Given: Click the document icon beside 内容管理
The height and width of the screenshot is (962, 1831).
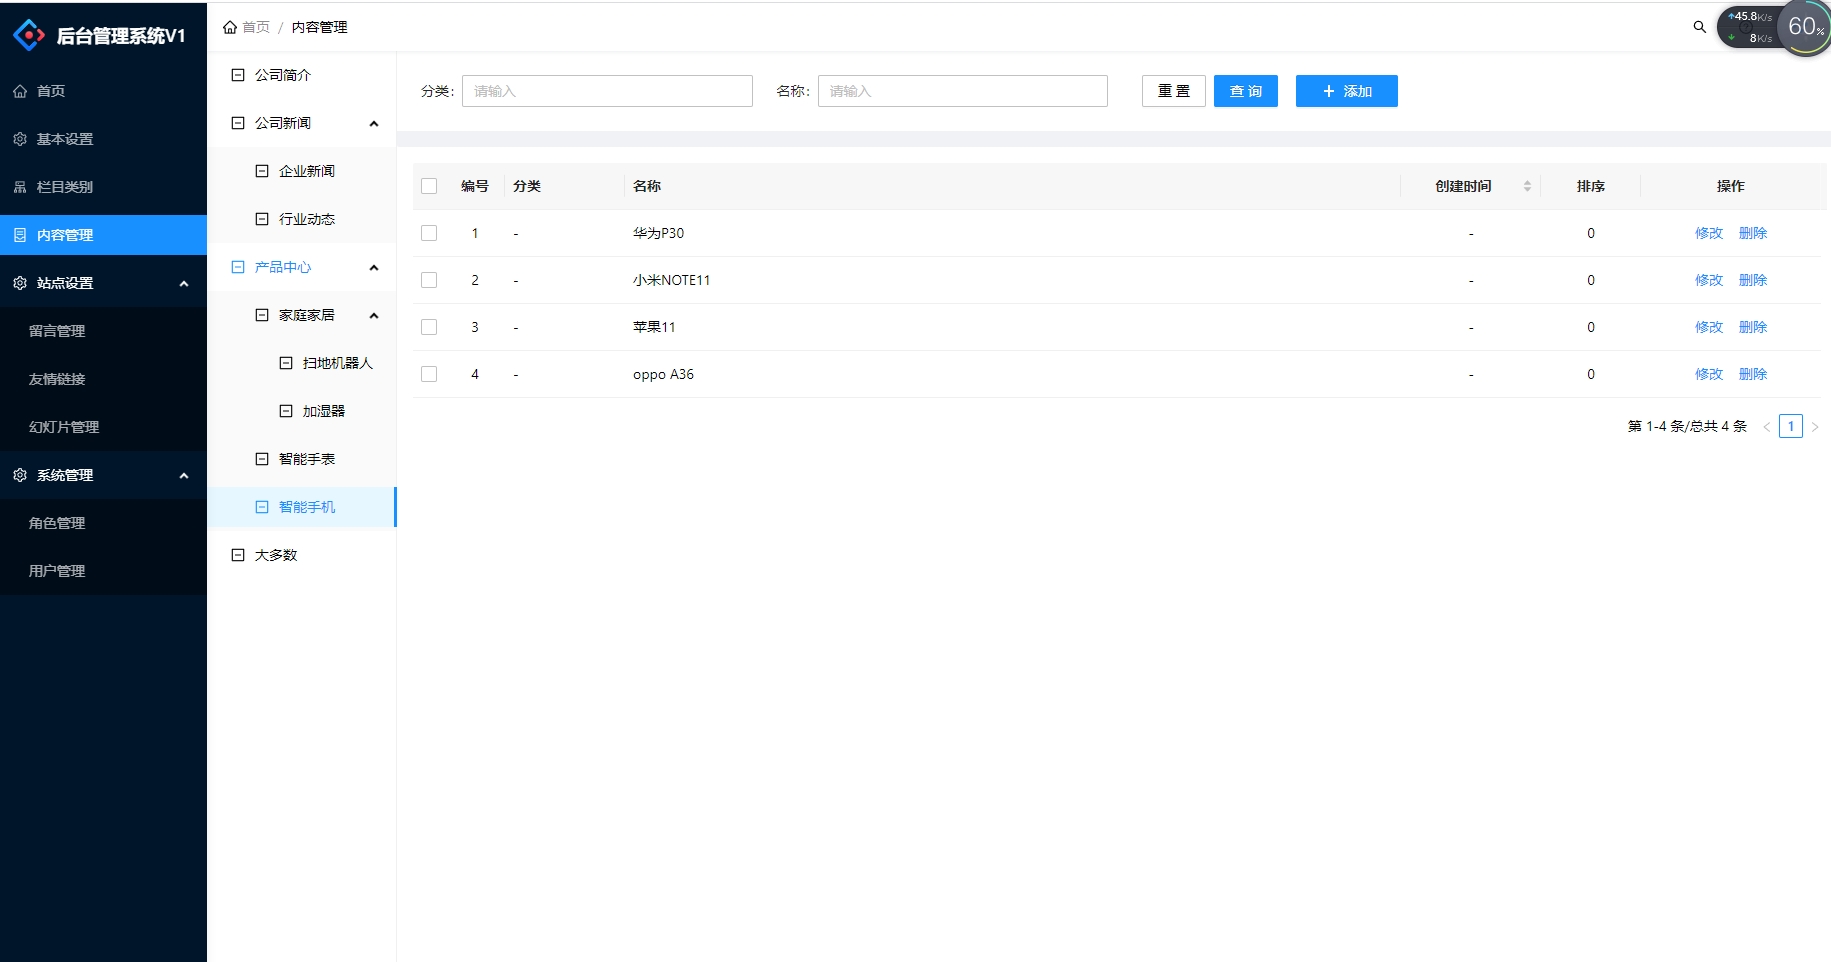Looking at the screenshot, I should click(20, 235).
